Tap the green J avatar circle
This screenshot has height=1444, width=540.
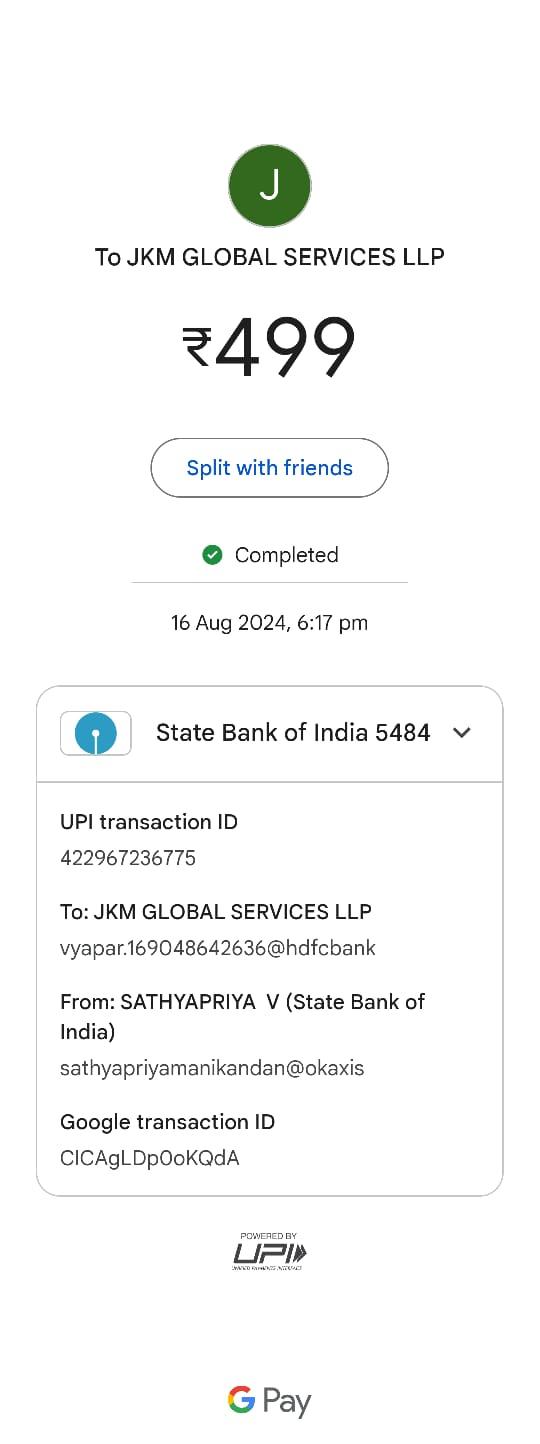pos(270,185)
